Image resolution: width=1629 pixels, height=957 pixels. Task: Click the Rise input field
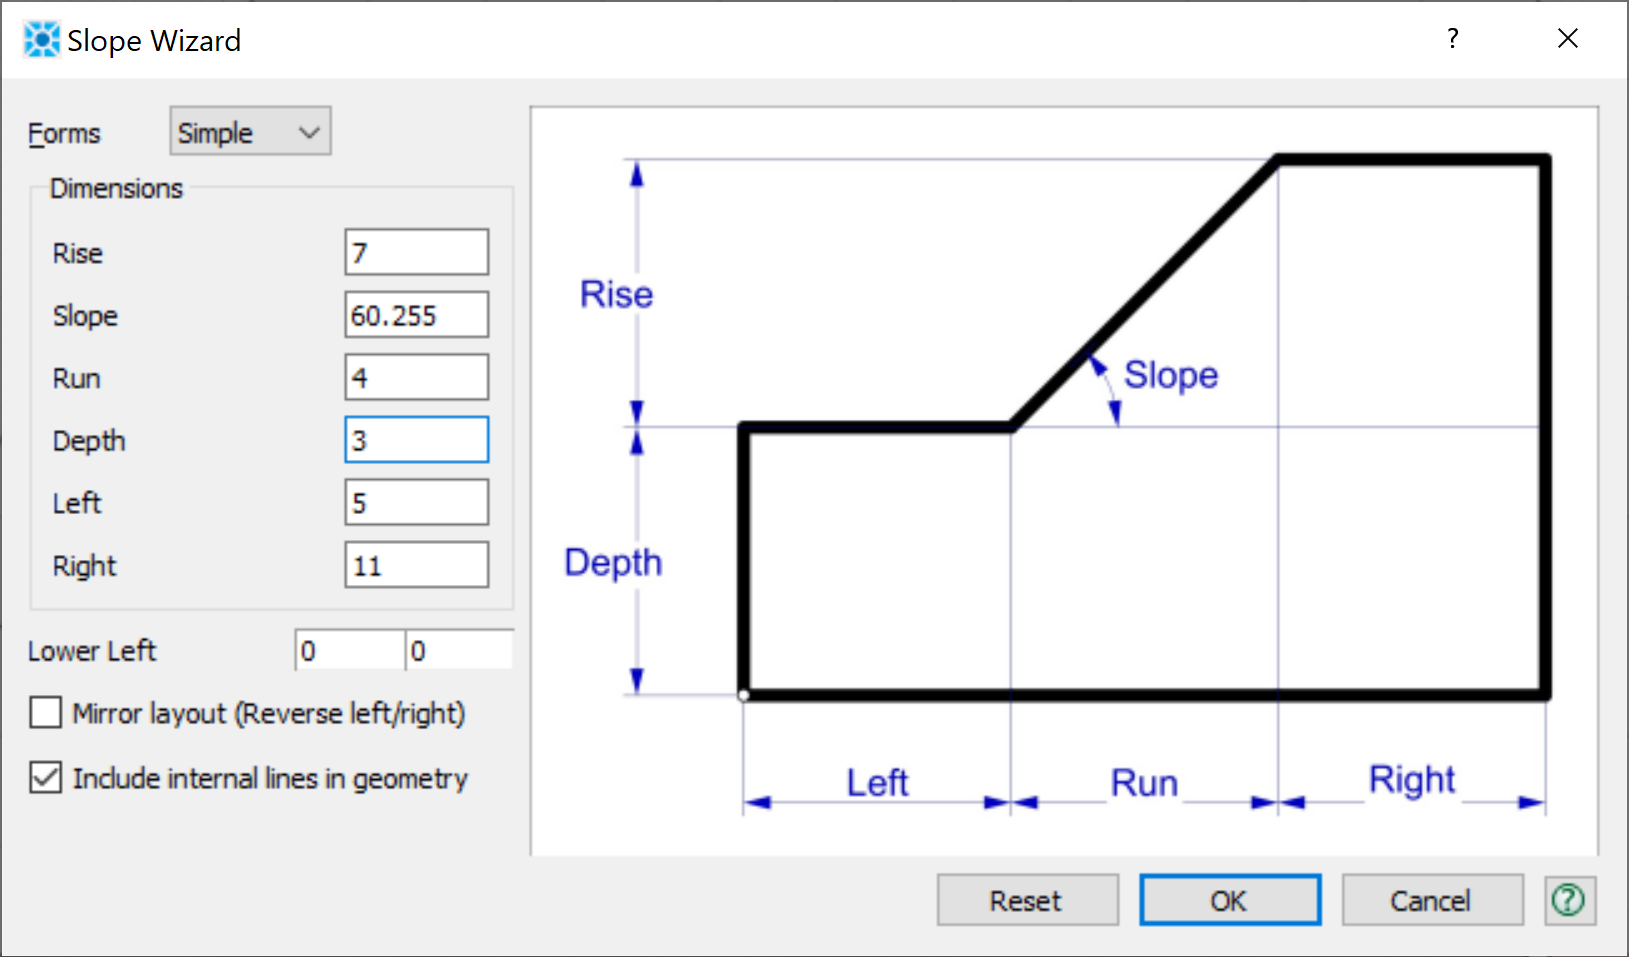tap(416, 253)
